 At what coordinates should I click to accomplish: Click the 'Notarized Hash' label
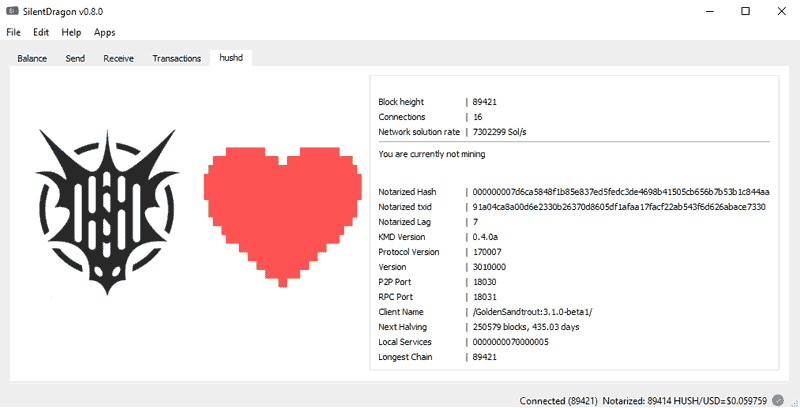click(x=407, y=192)
